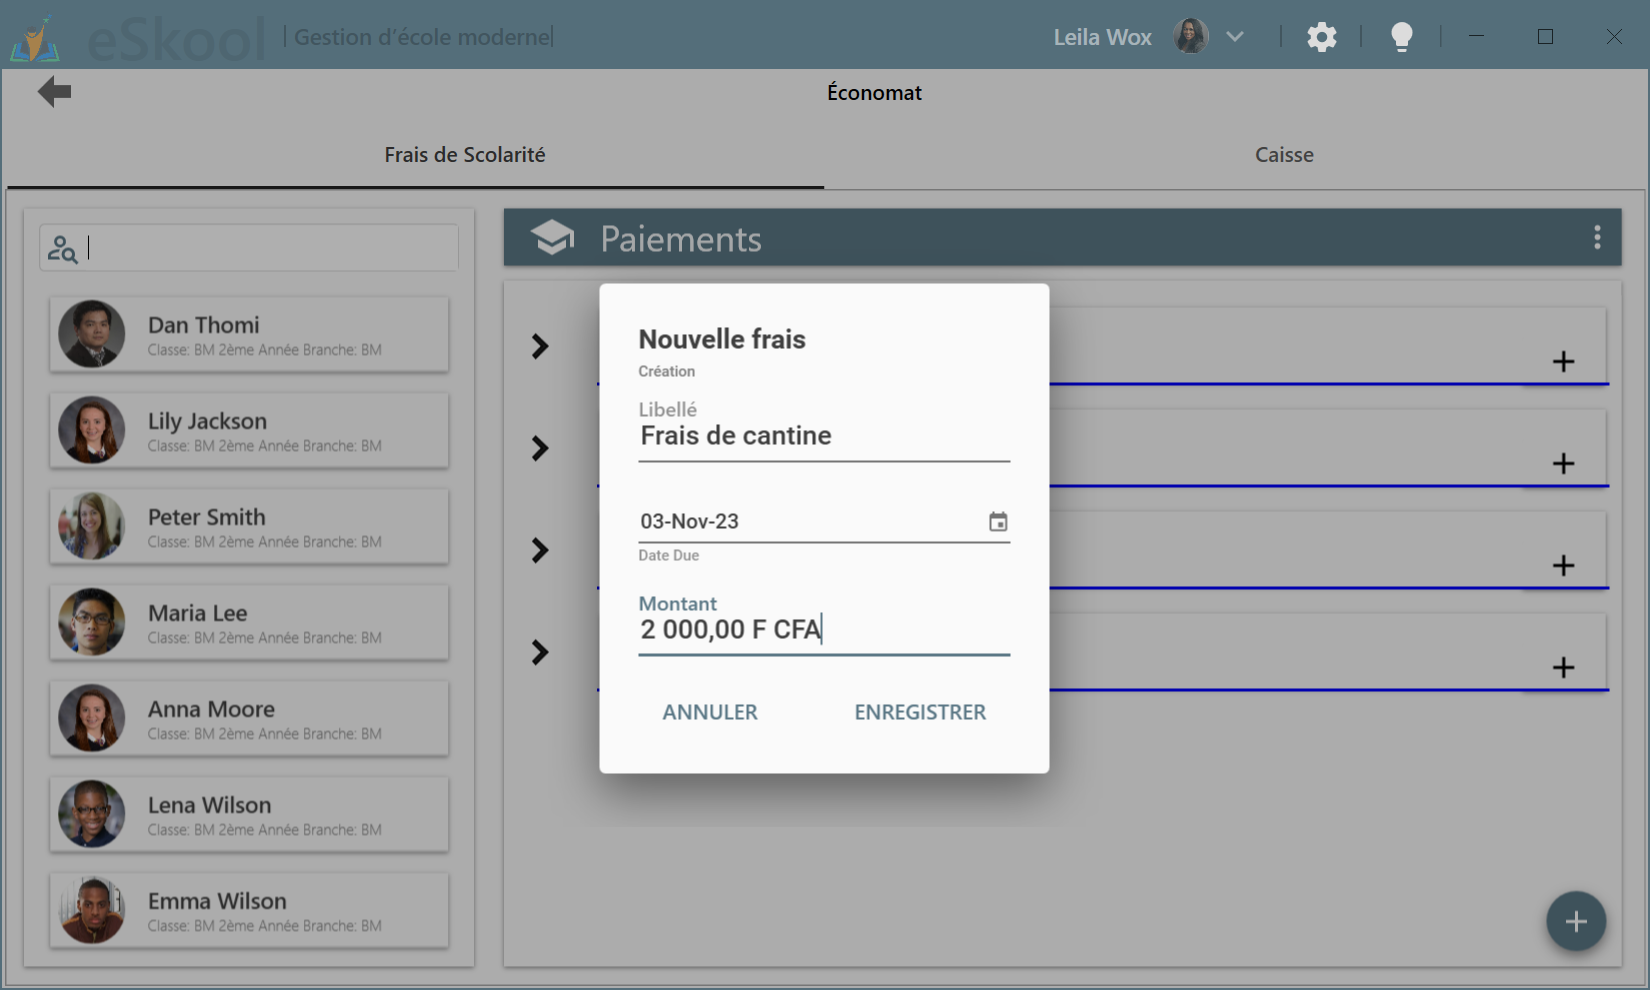The width and height of the screenshot is (1650, 990).
Task: Open the calendar date picker icon
Action: click(x=997, y=522)
